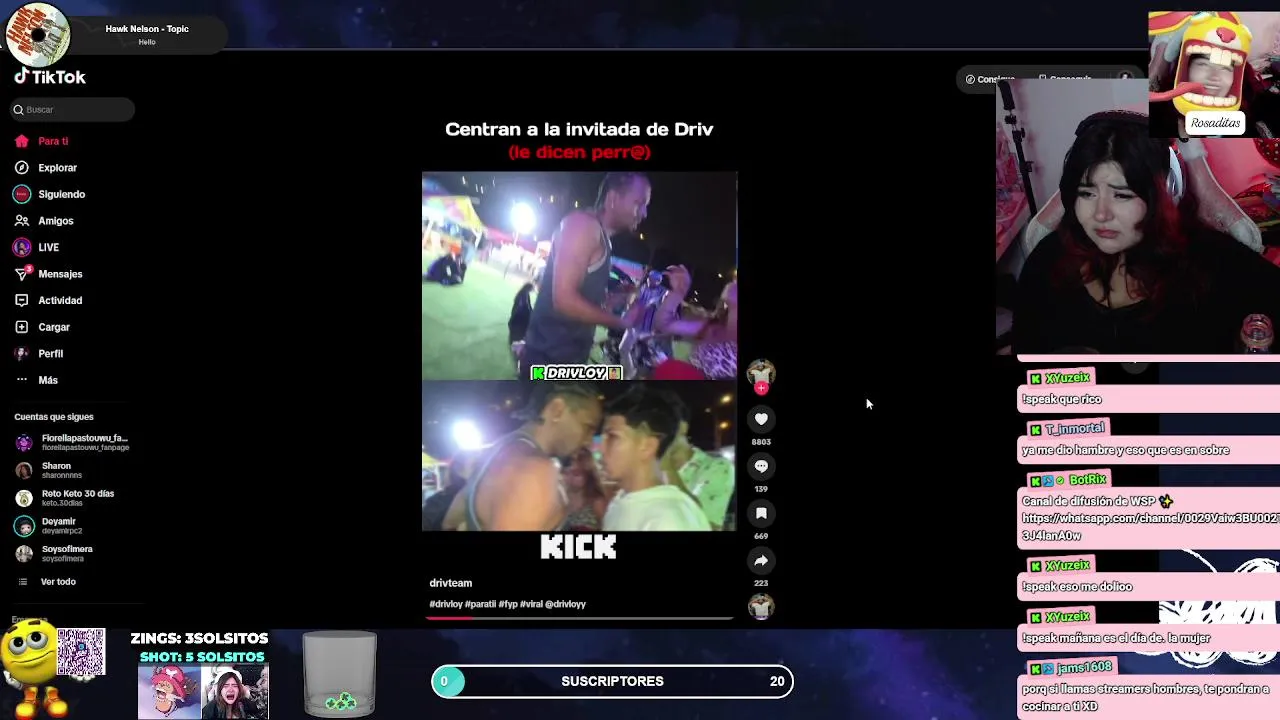Click T_inmortal username in chat
Screen dimensions: 1280x720
1074,428
